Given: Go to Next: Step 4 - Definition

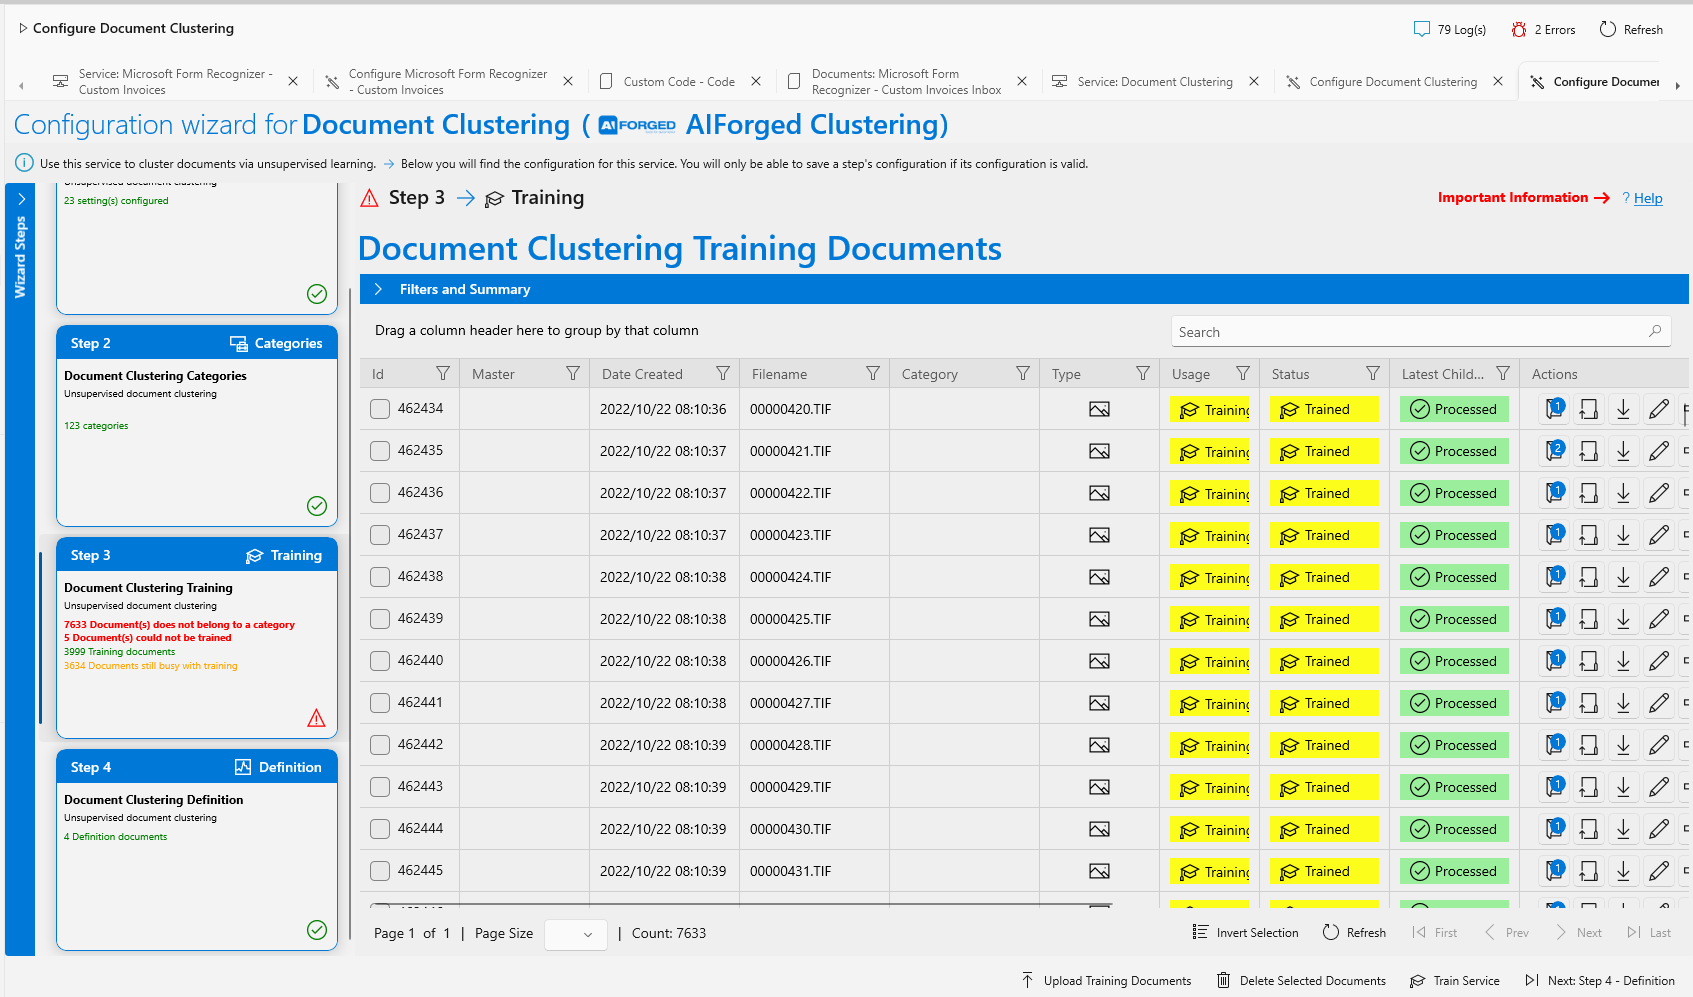Looking at the screenshot, I should 1600,981.
